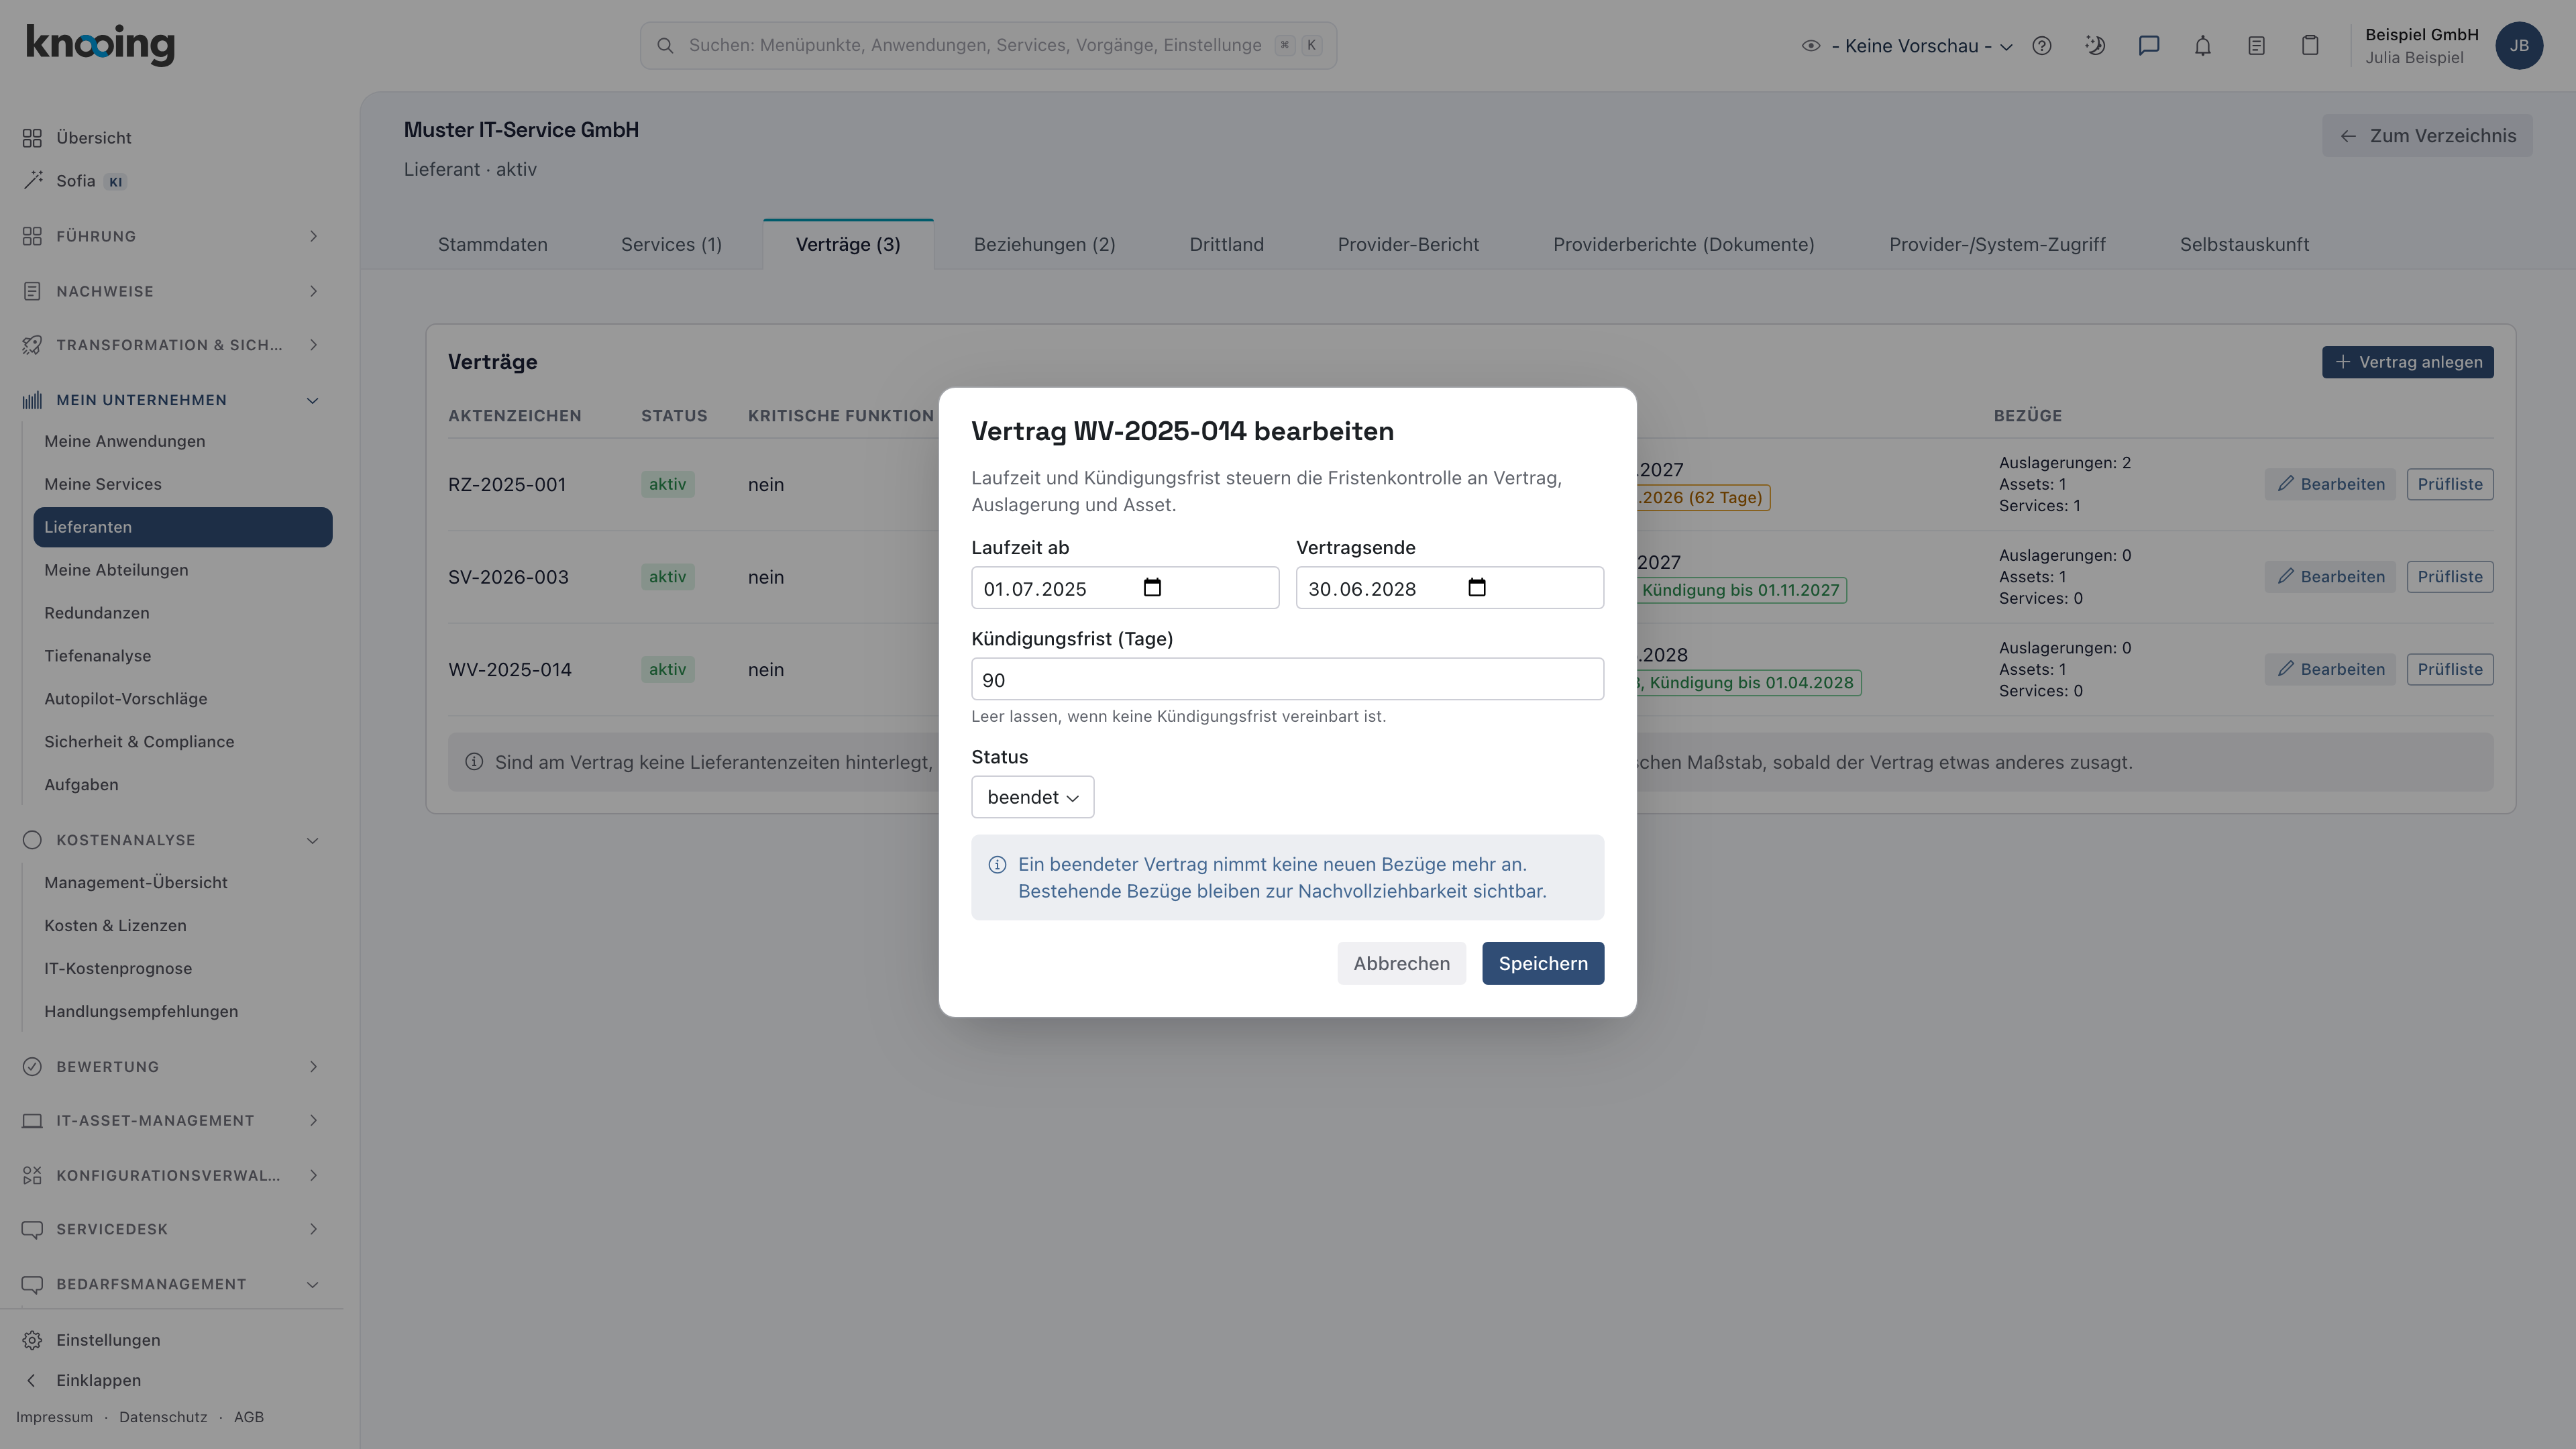Image resolution: width=2576 pixels, height=1449 pixels.
Task: Open calendar picker for Vertragsende
Action: [x=1477, y=588]
